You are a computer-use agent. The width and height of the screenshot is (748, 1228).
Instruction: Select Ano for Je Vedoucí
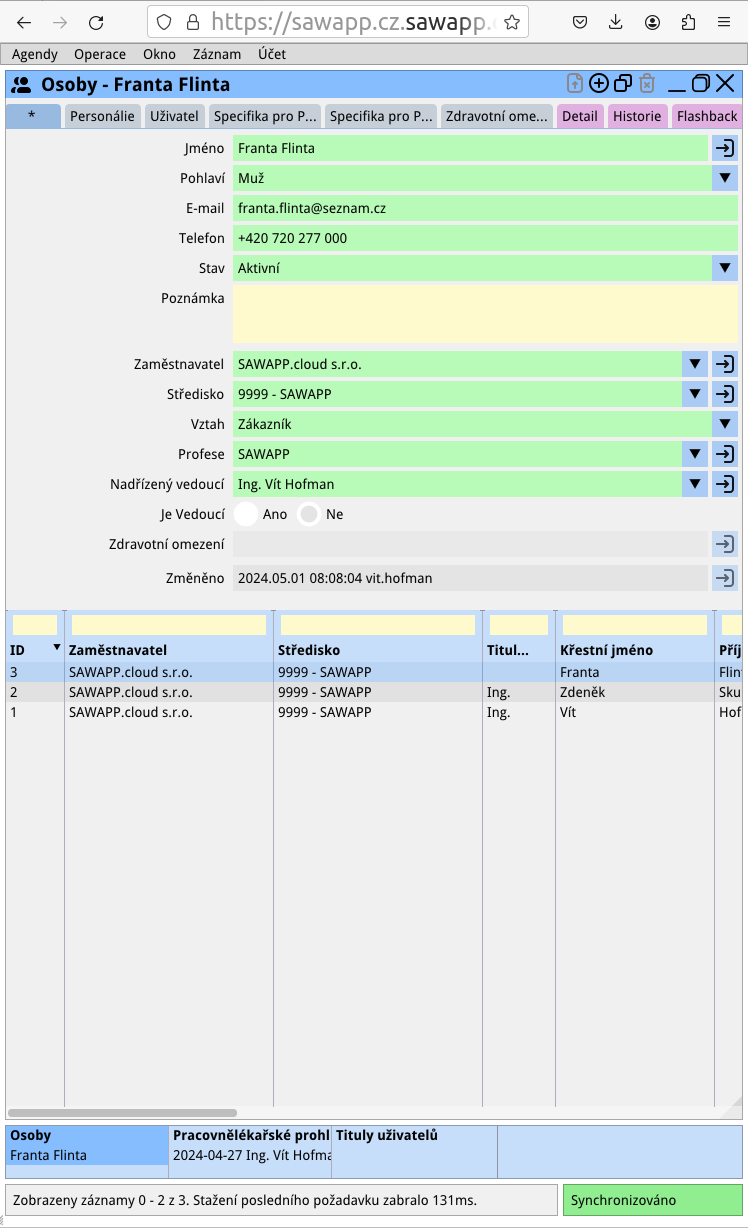pyautogui.click(x=246, y=514)
